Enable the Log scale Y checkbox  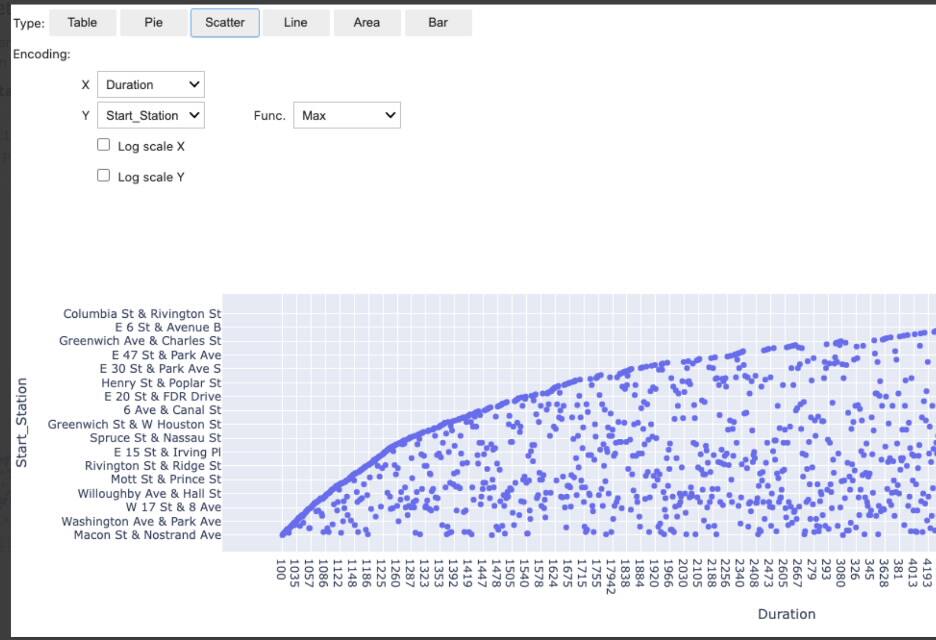click(103, 176)
